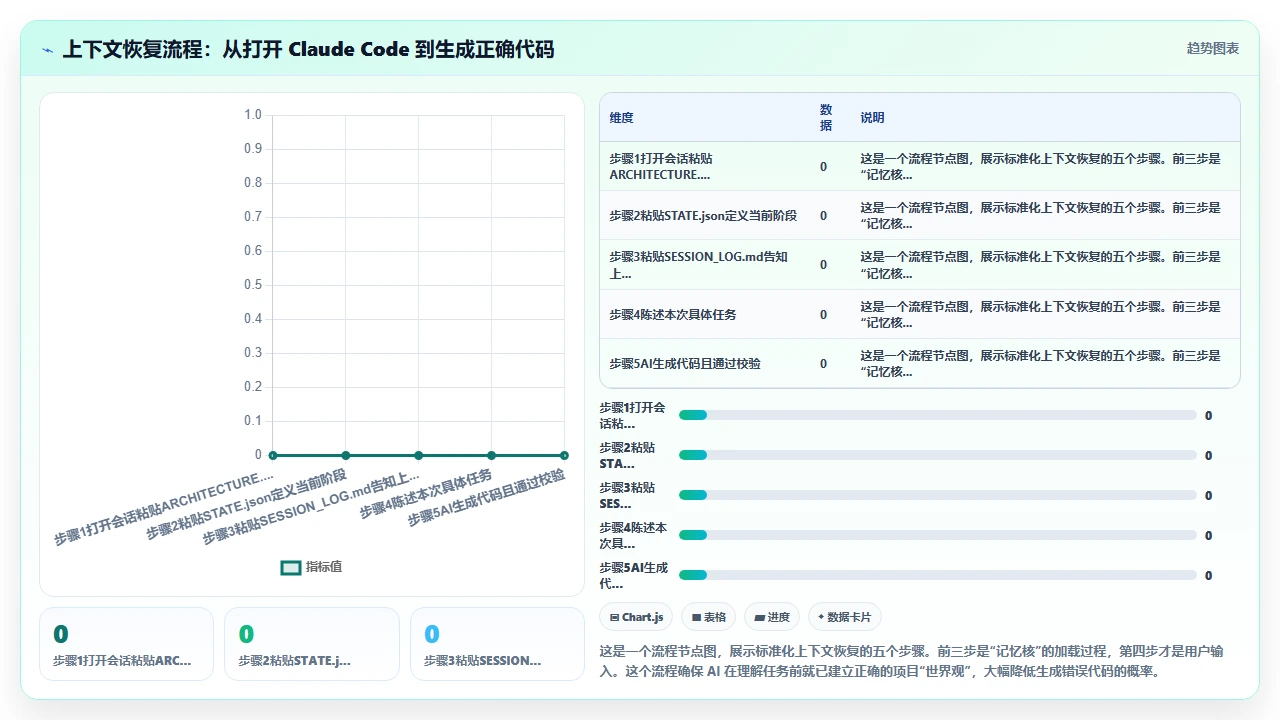Click progress bar for 步骤5AI生成代...
This screenshot has width=1280, height=720.
click(x=937, y=575)
